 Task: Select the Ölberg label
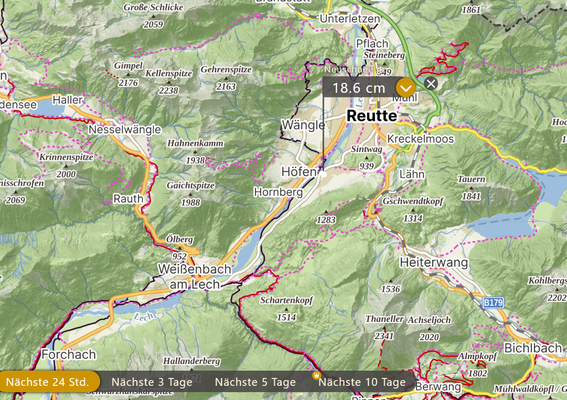pos(179,239)
